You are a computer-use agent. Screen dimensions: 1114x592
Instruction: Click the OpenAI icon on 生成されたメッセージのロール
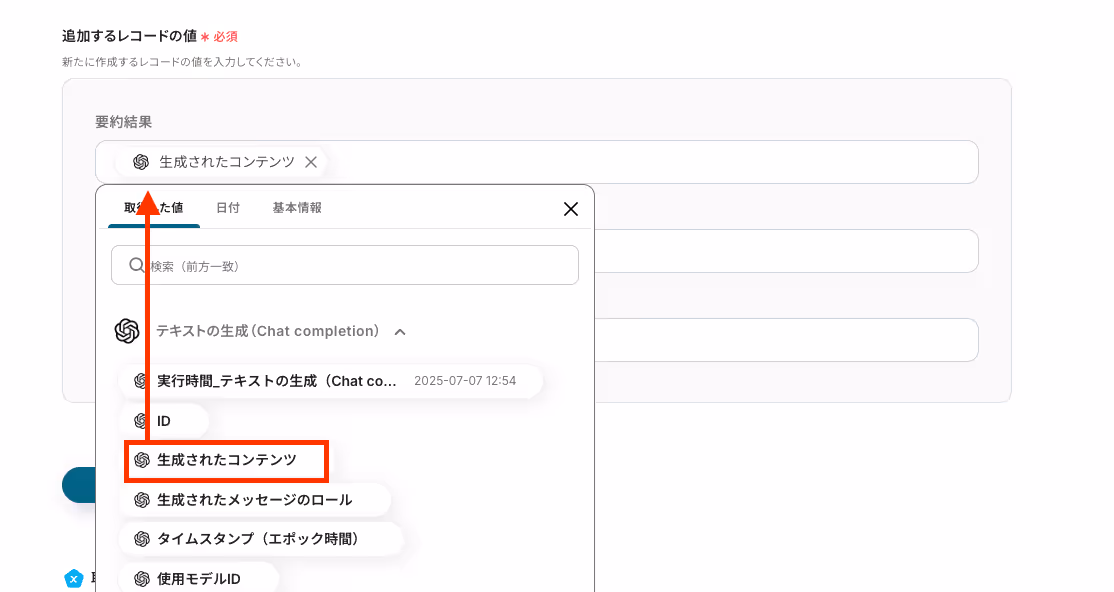(x=142, y=500)
